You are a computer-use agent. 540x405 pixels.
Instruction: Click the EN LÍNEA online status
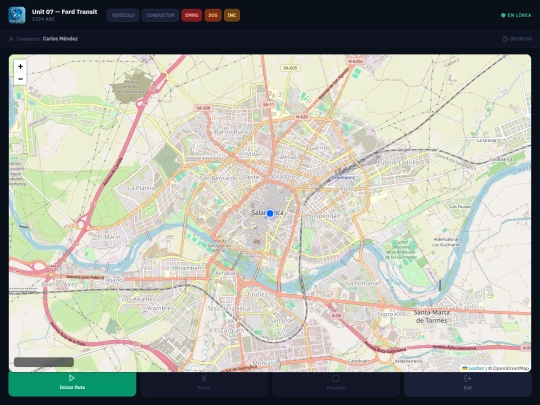(516, 15)
